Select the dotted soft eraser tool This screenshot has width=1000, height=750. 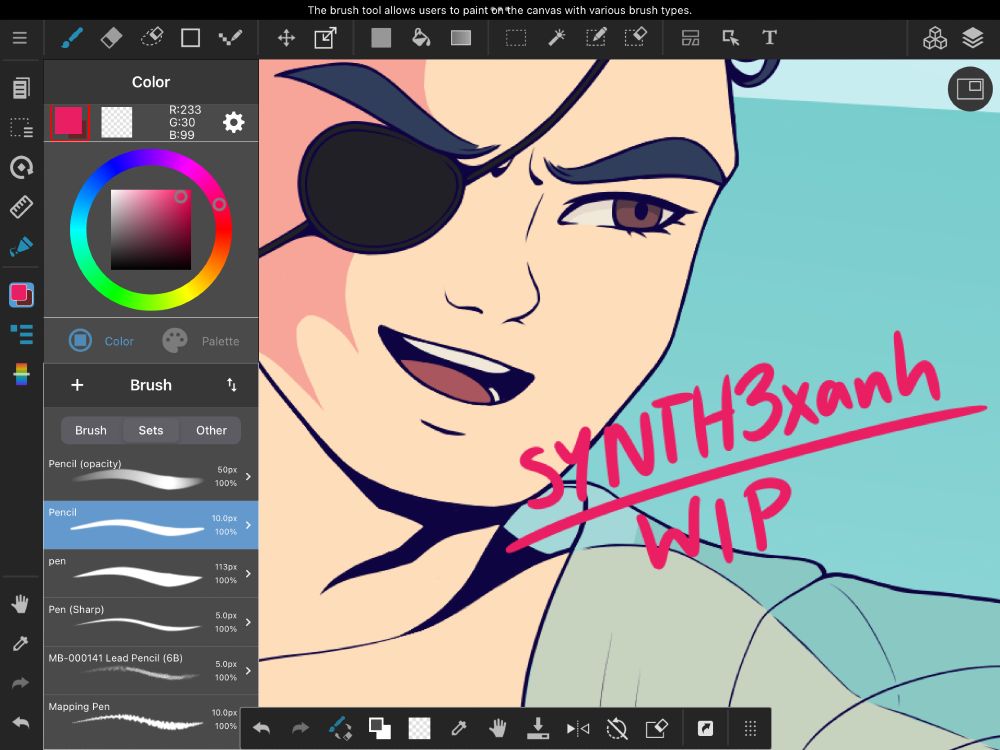152,38
